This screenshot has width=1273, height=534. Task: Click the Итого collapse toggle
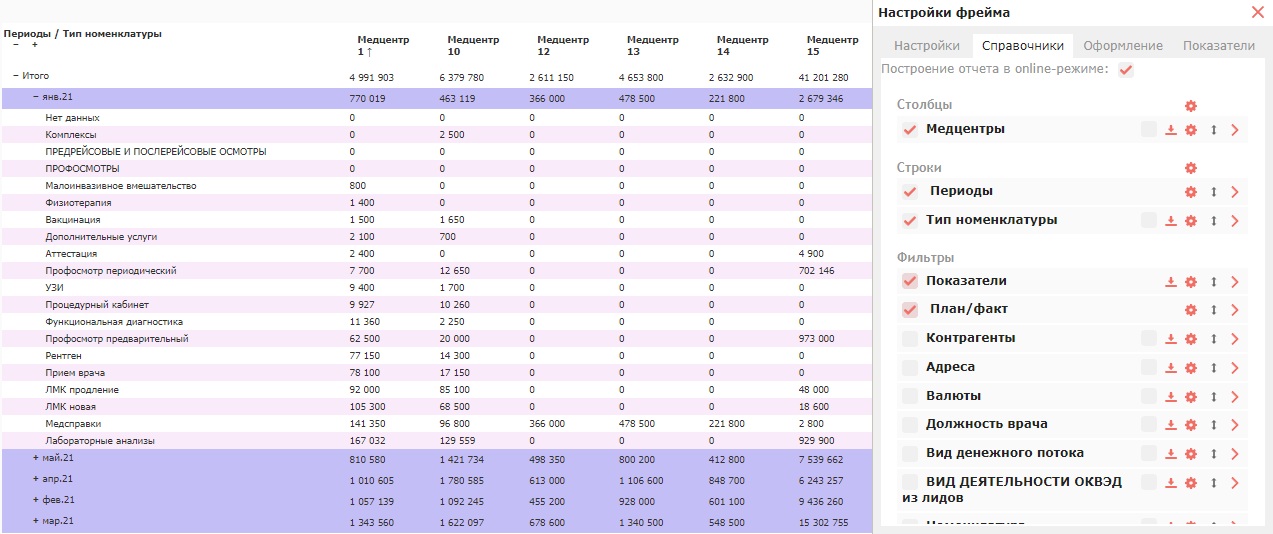[16, 76]
